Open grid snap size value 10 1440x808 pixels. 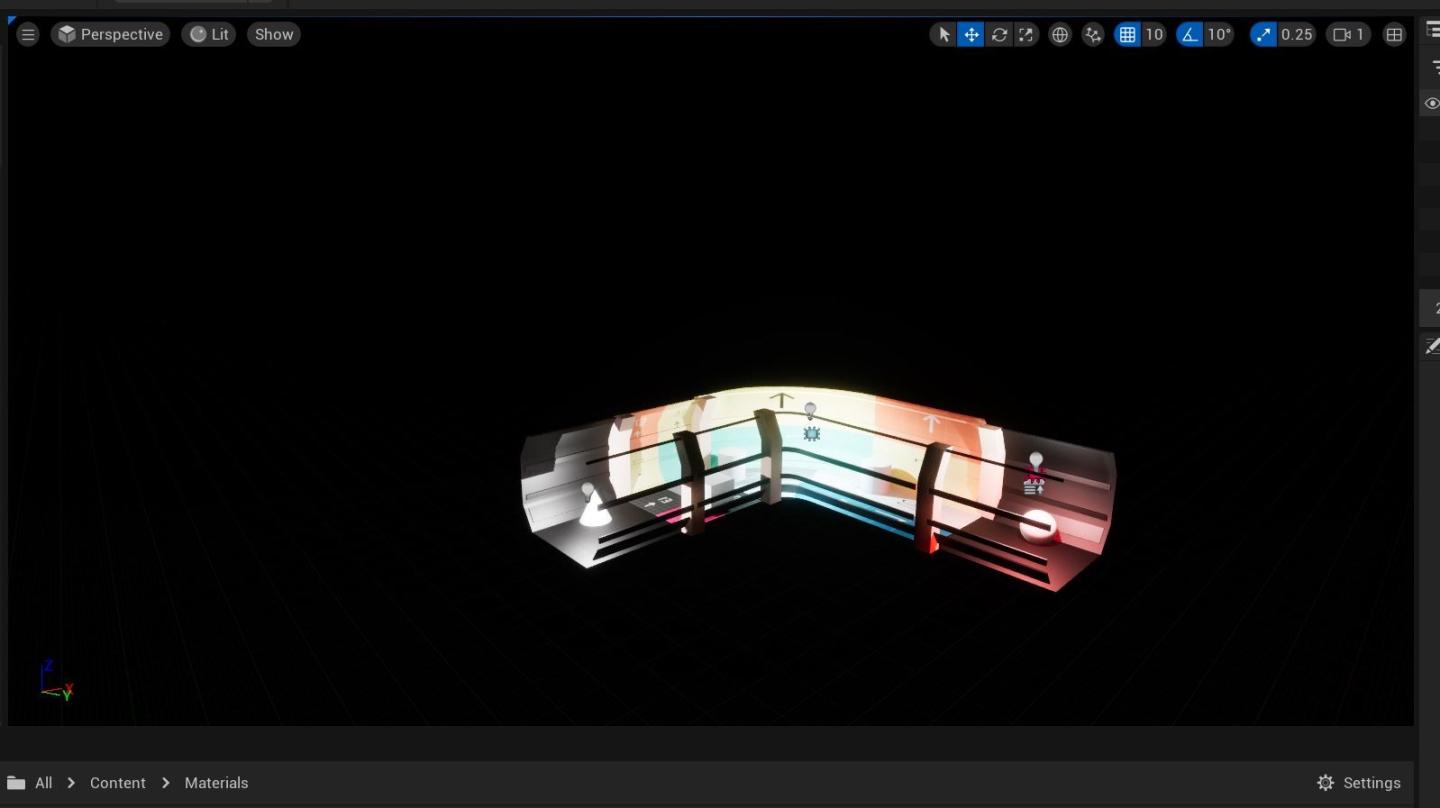pos(1154,35)
